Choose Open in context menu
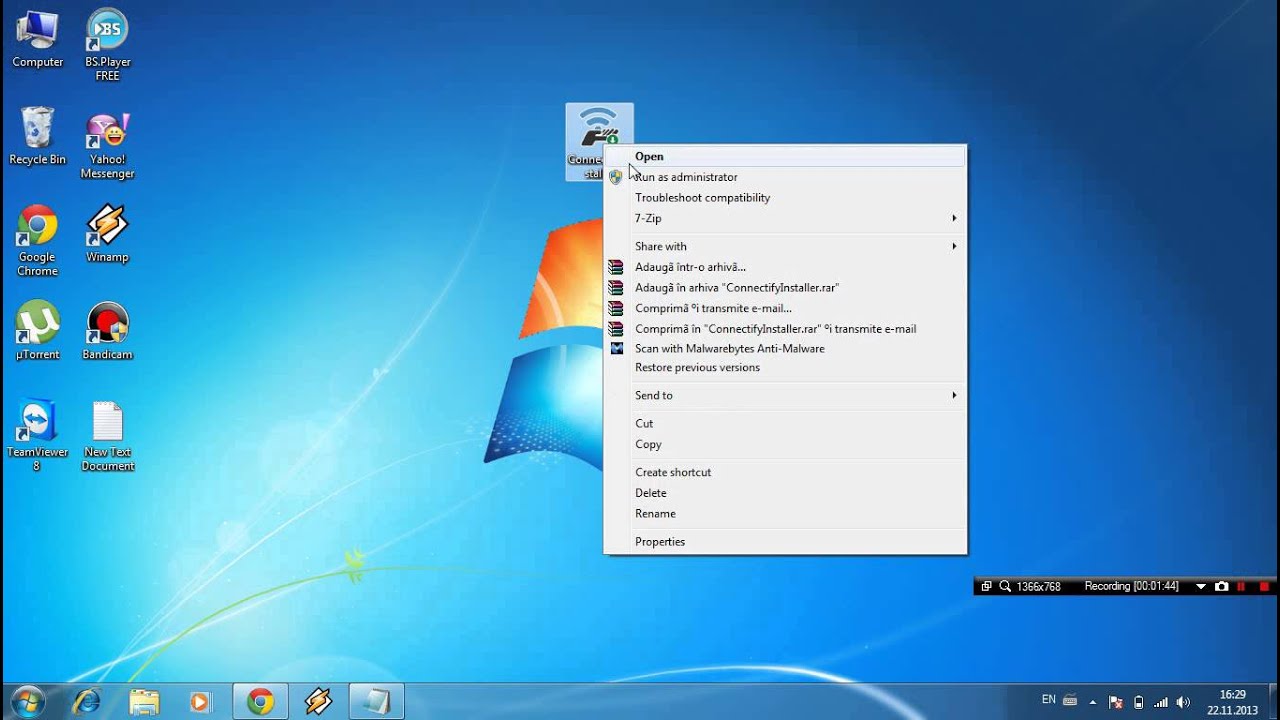This screenshot has width=1280, height=720. pyautogui.click(x=785, y=156)
